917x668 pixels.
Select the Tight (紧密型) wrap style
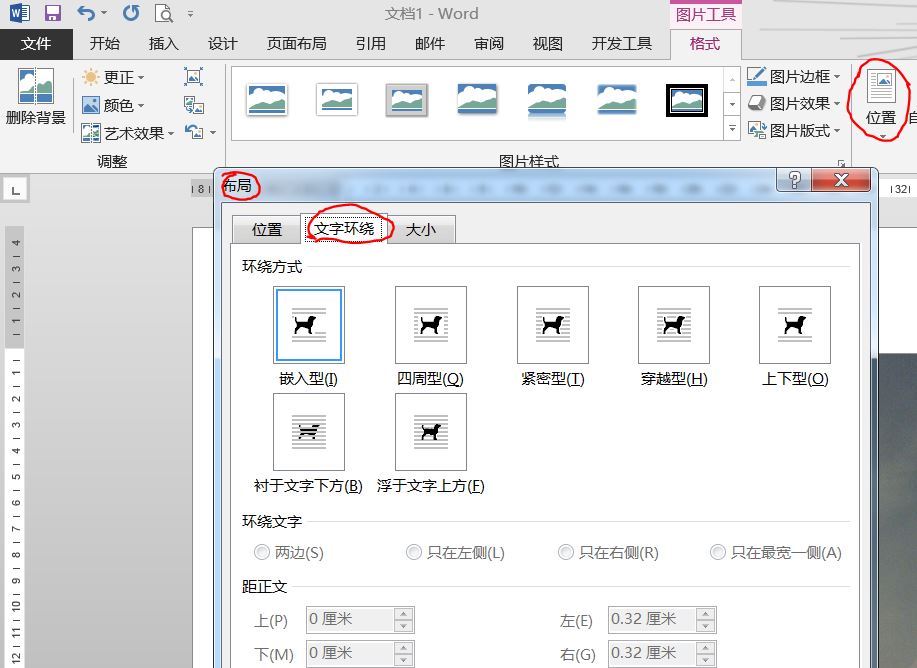coord(553,325)
